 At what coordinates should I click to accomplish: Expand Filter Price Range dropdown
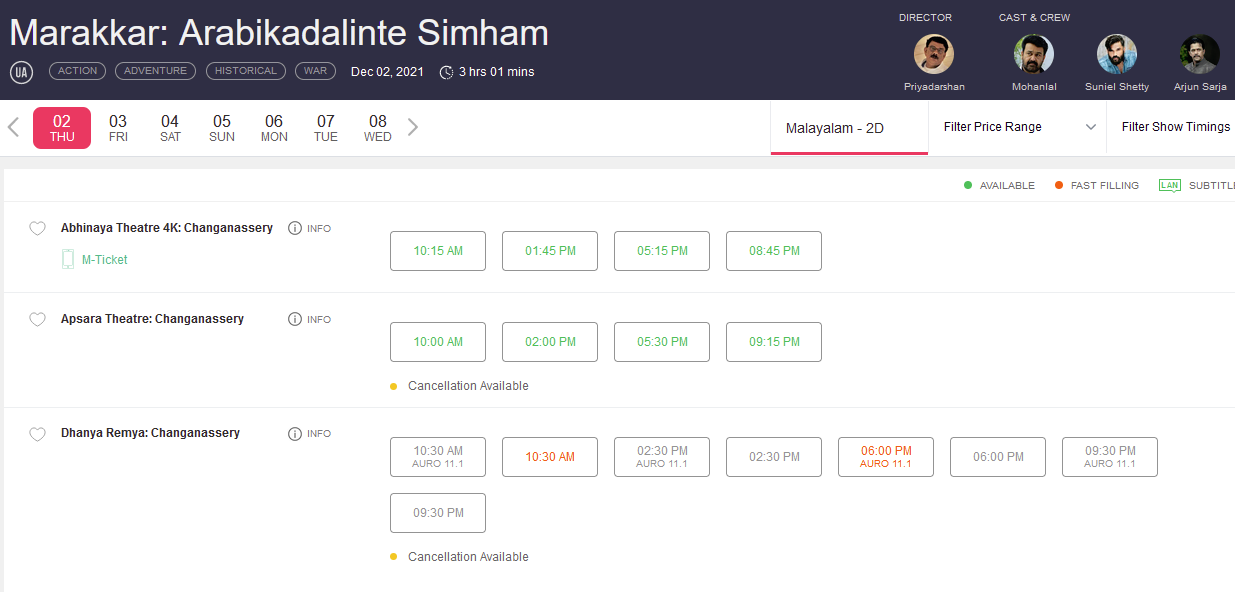click(1017, 127)
